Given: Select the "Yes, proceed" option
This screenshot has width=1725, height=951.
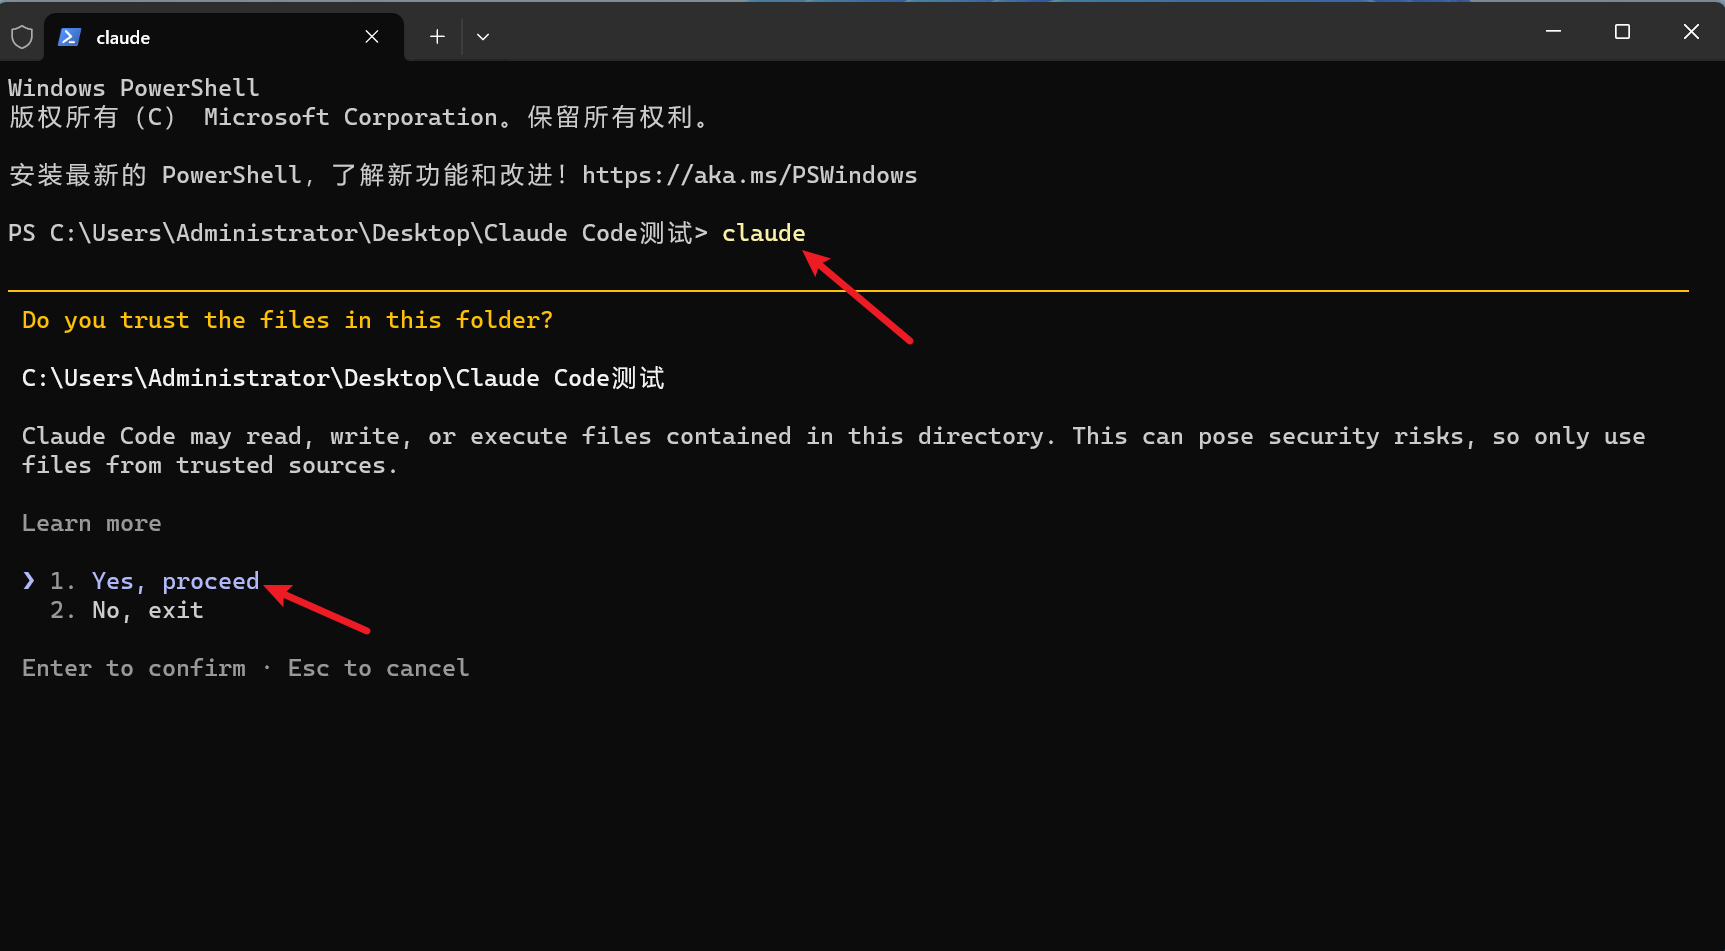Looking at the screenshot, I should [175, 581].
